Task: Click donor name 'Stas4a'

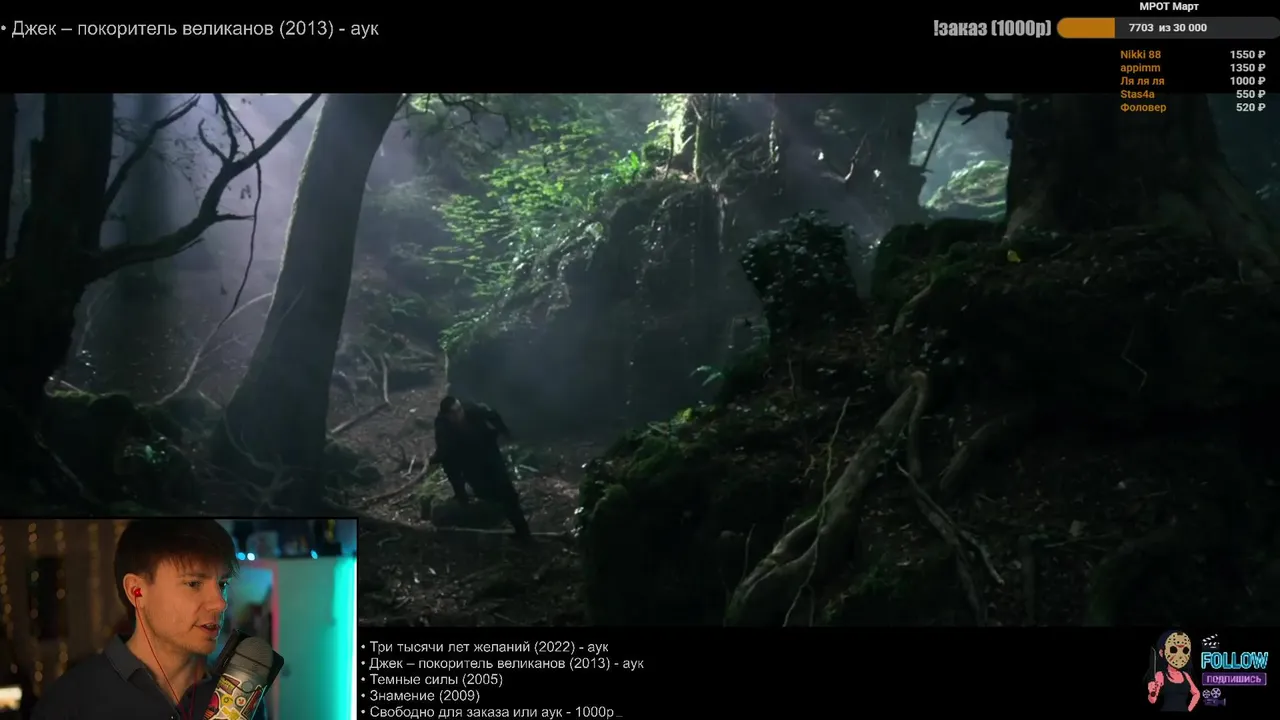Action: point(1137,94)
